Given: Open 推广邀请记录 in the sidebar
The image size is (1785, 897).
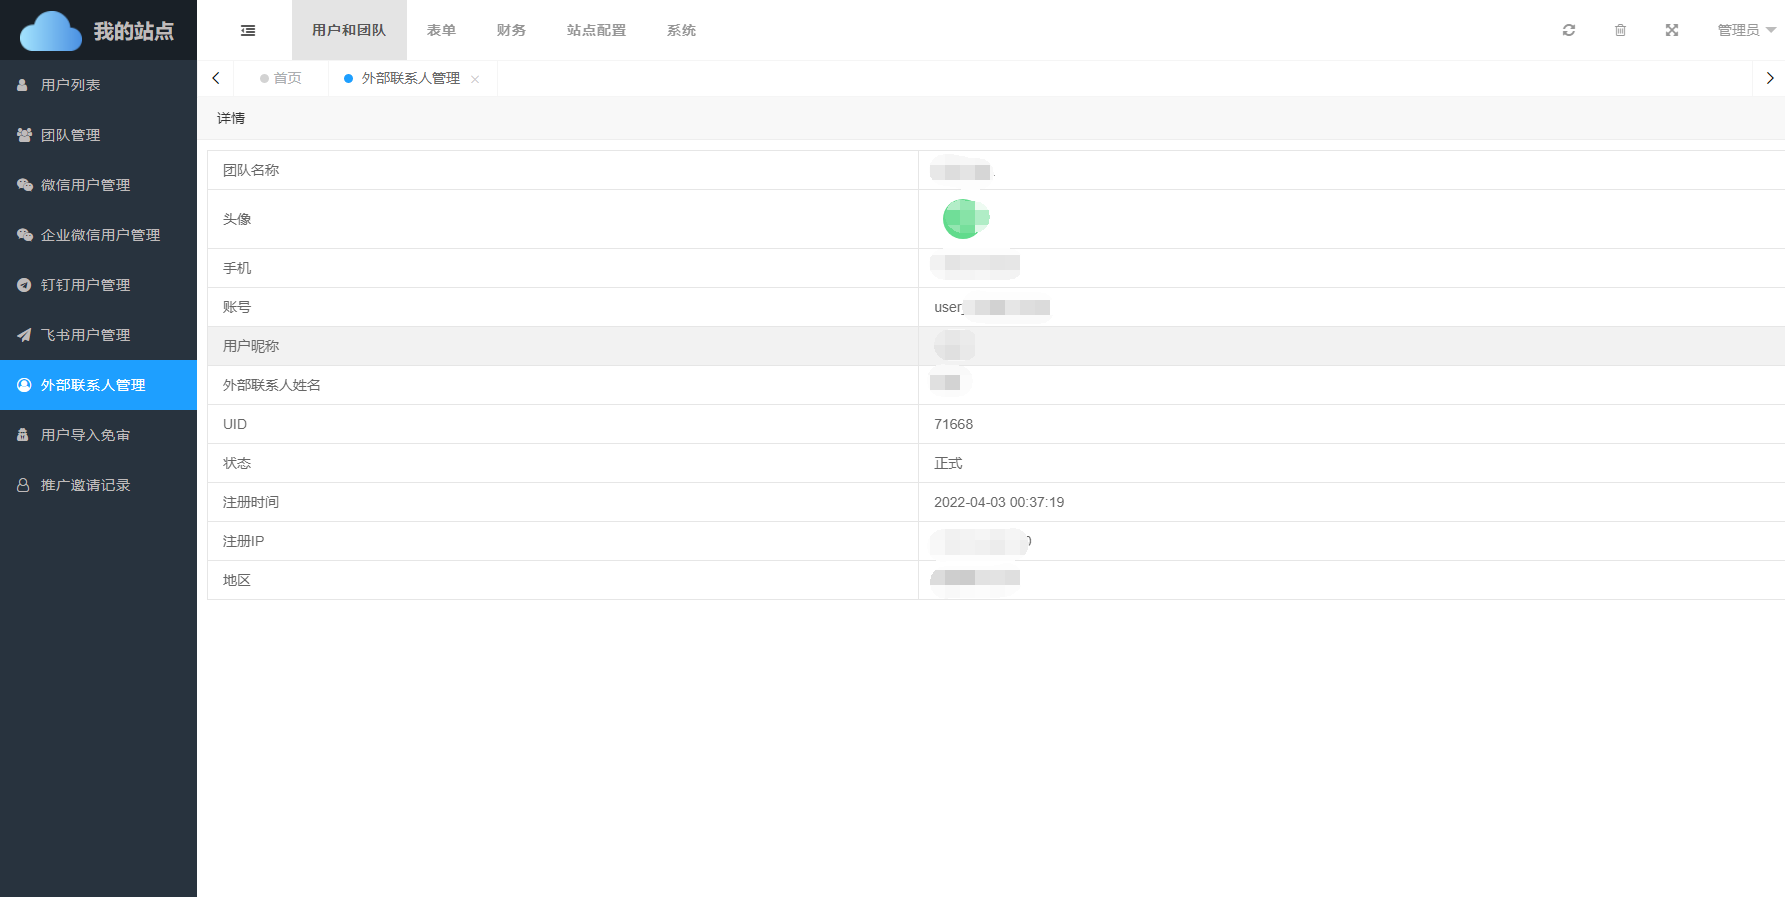Looking at the screenshot, I should tap(85, 485).
